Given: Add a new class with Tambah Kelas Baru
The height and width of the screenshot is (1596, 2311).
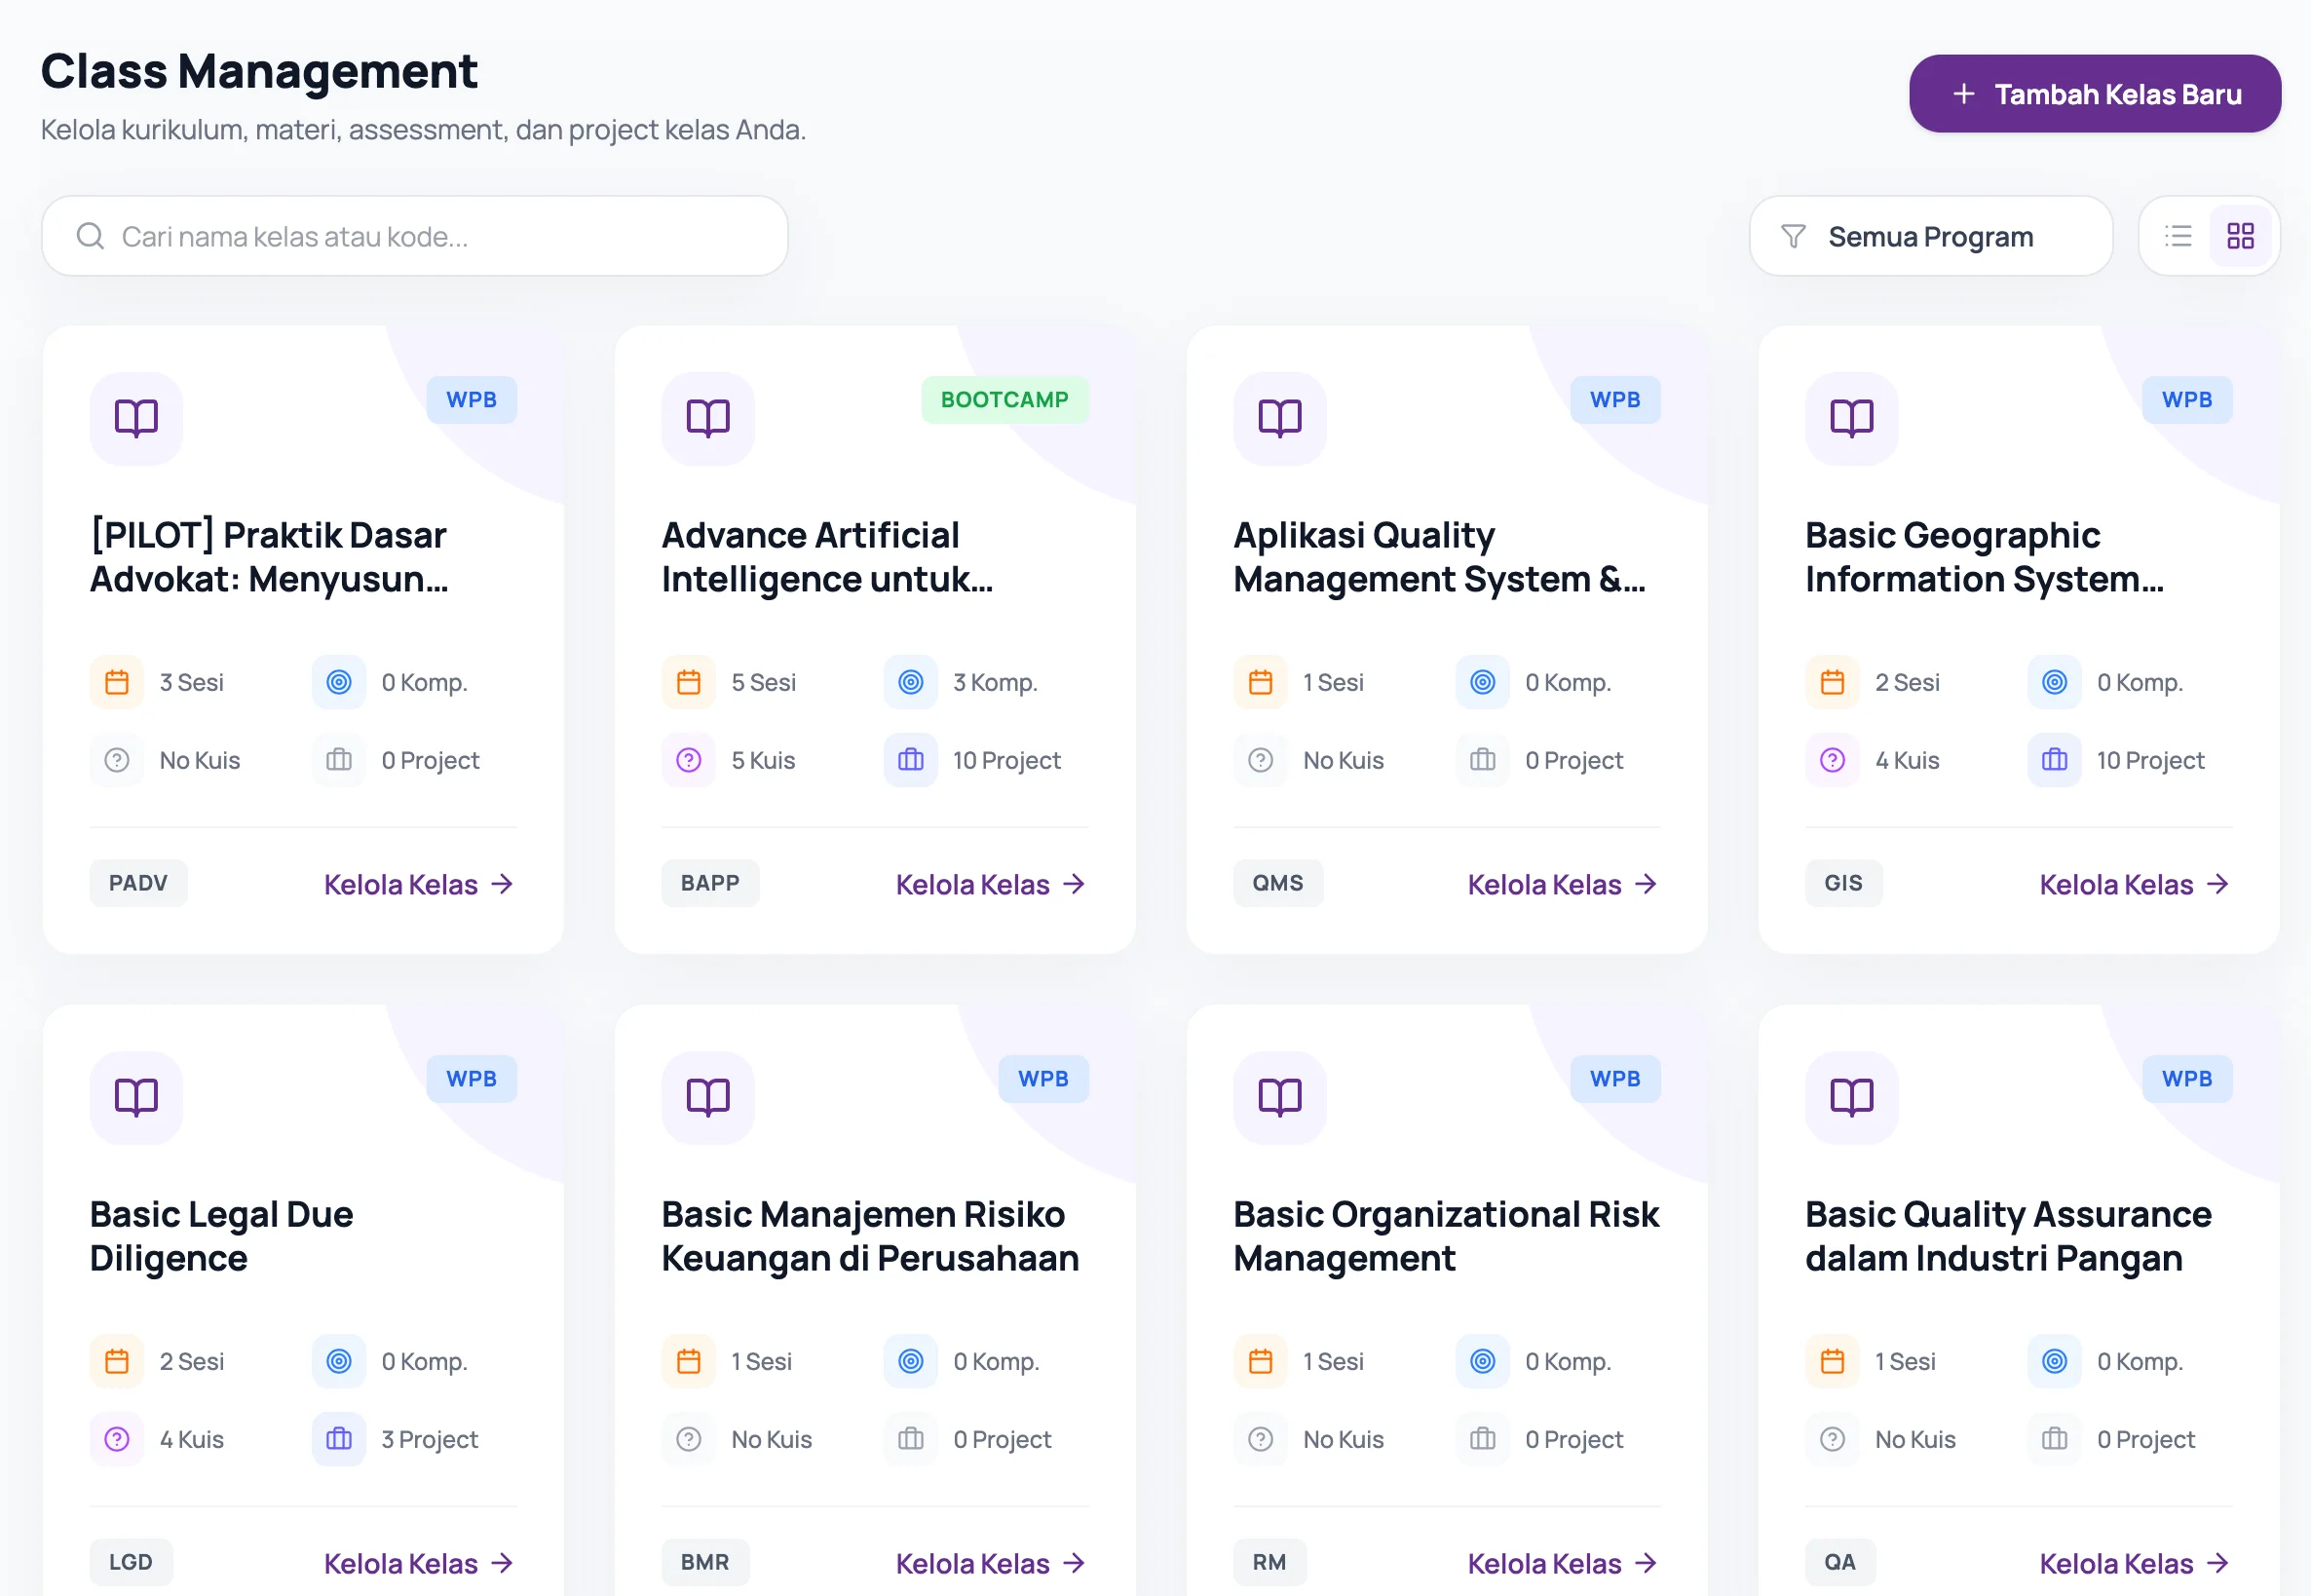Looking at the screenshot, I should pyautogui.click(x=2094, y=94).
